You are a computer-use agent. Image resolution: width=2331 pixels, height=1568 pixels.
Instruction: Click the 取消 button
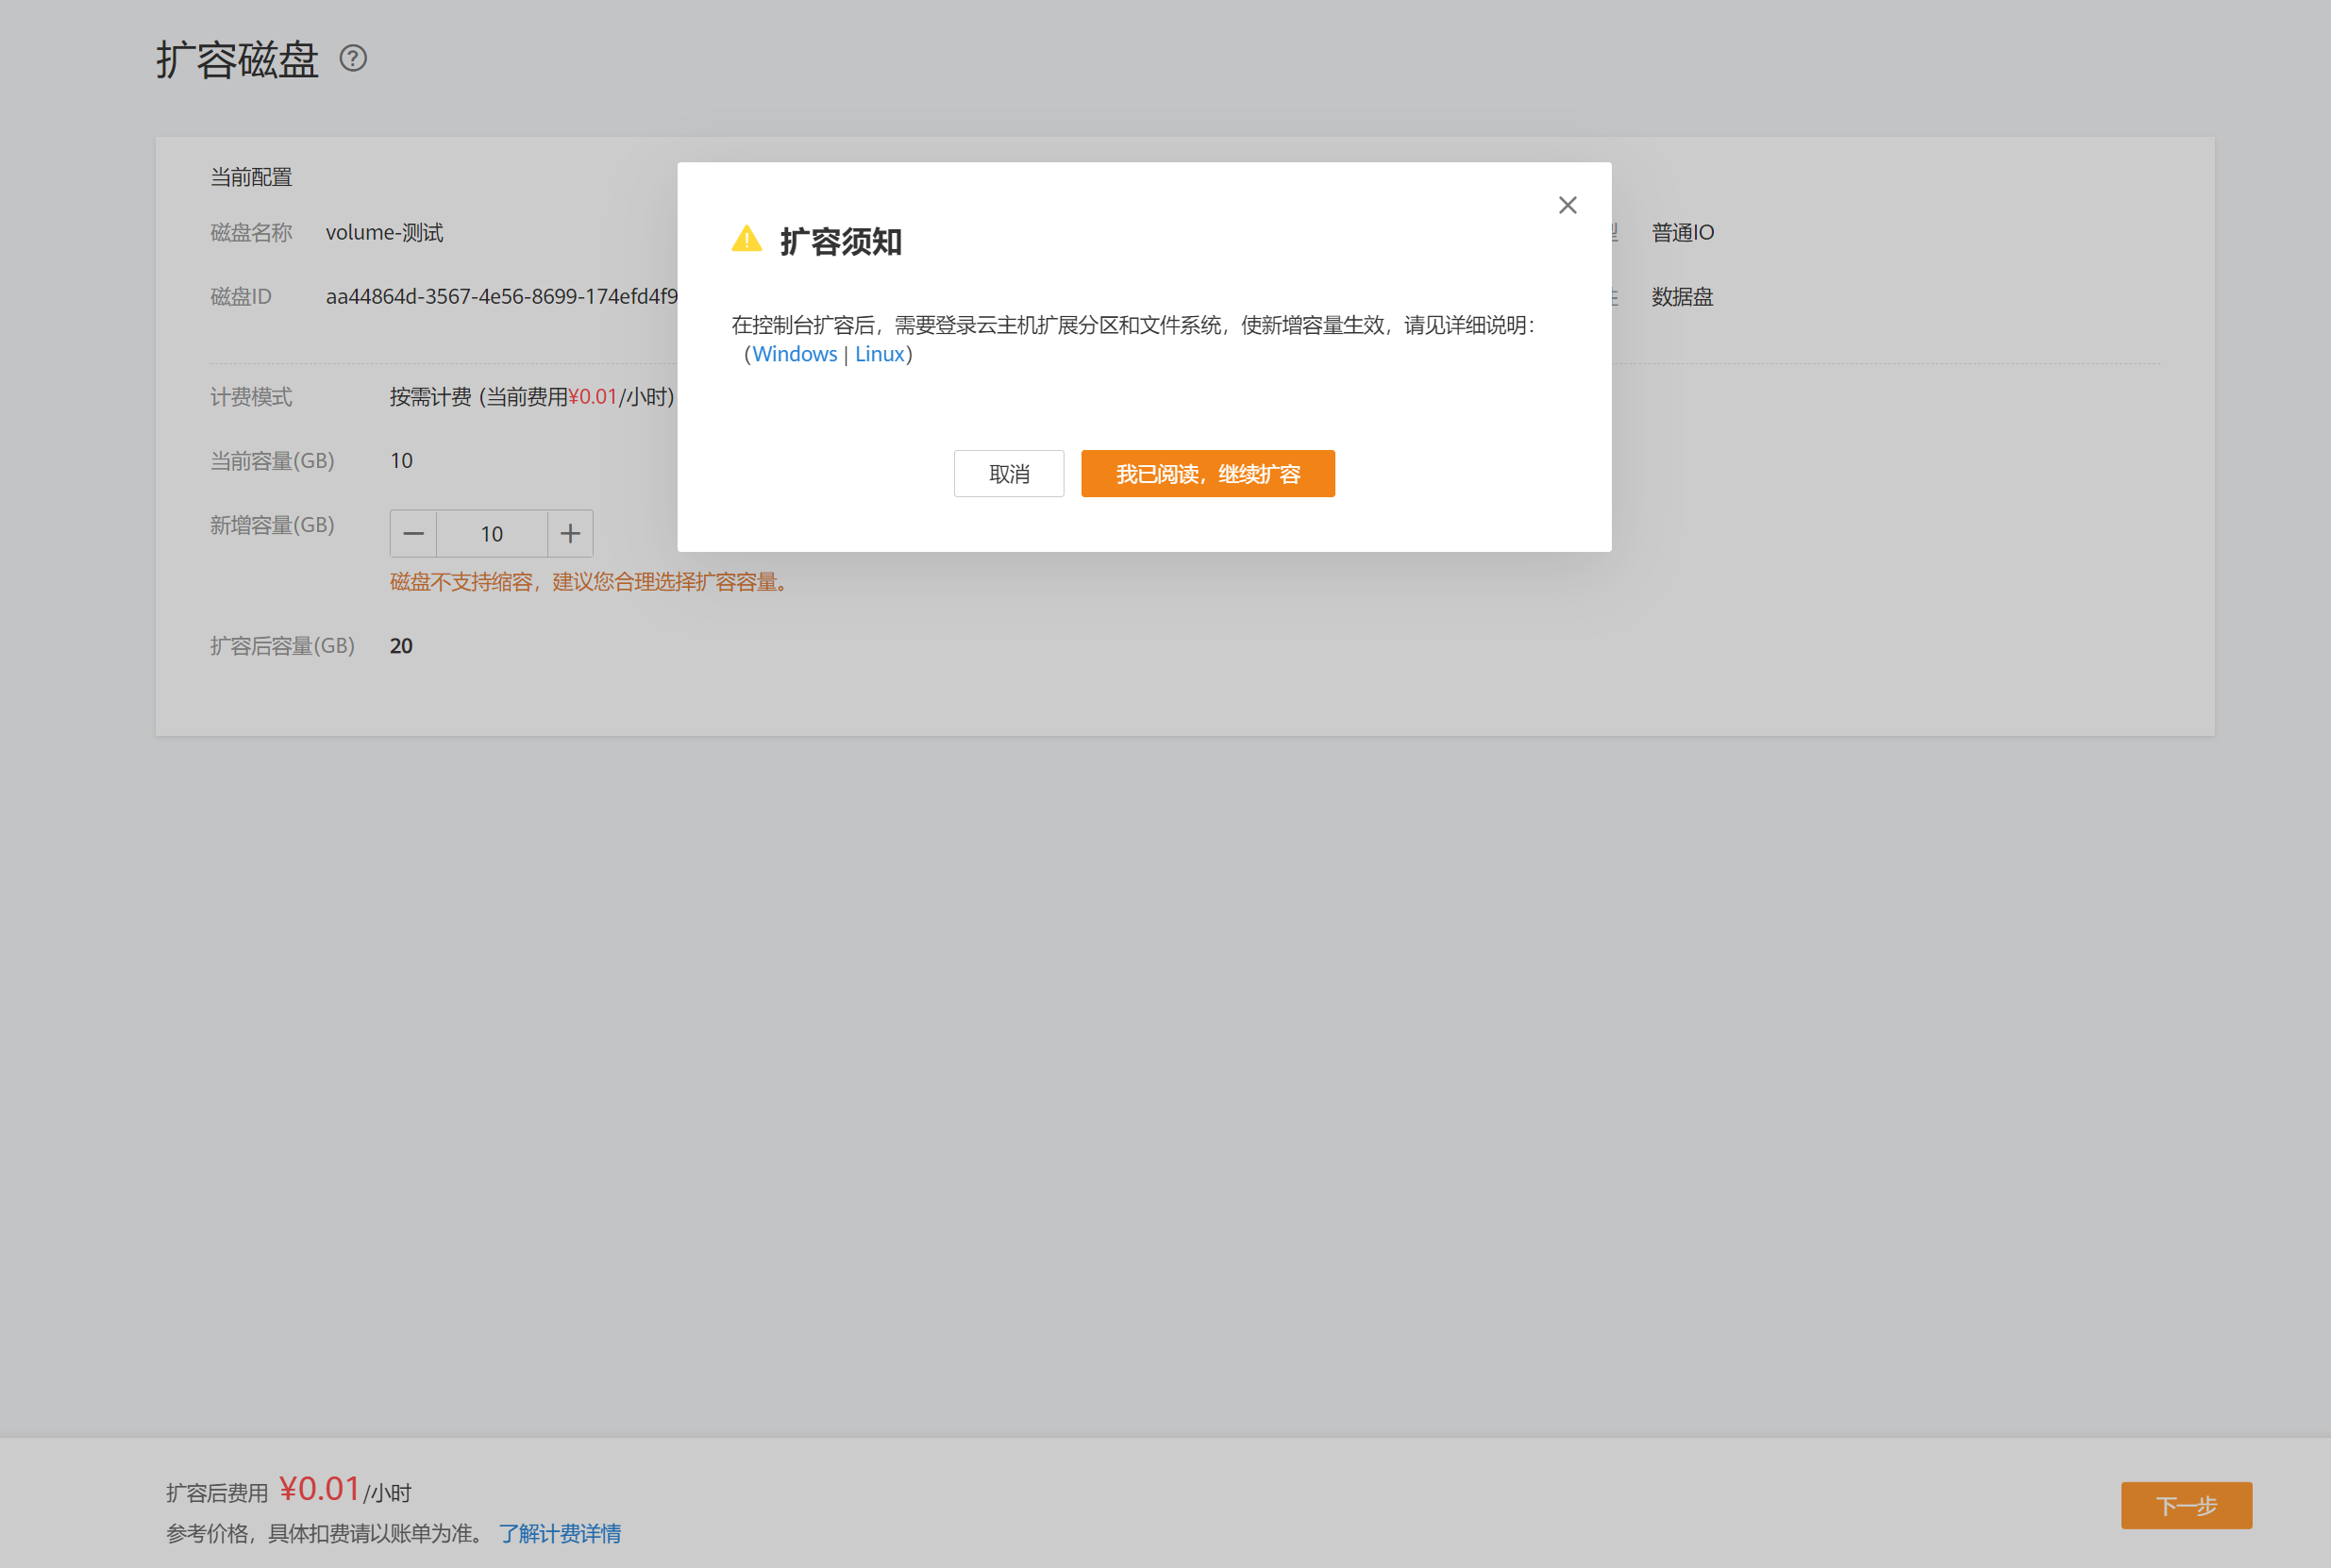[x=1008, y=474]
